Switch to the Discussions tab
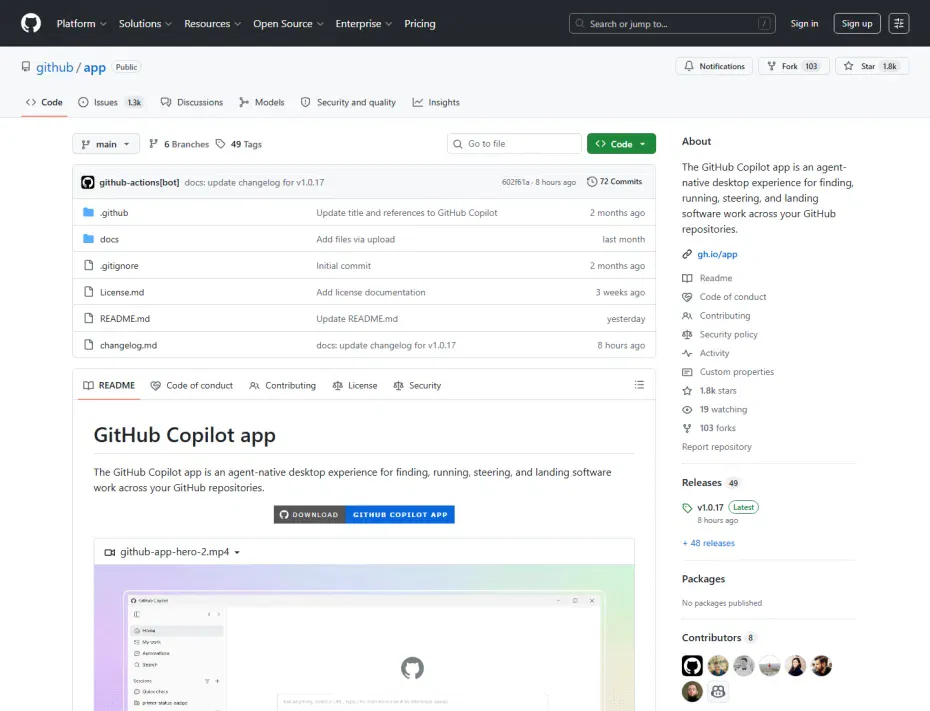 tap(192, 102)
